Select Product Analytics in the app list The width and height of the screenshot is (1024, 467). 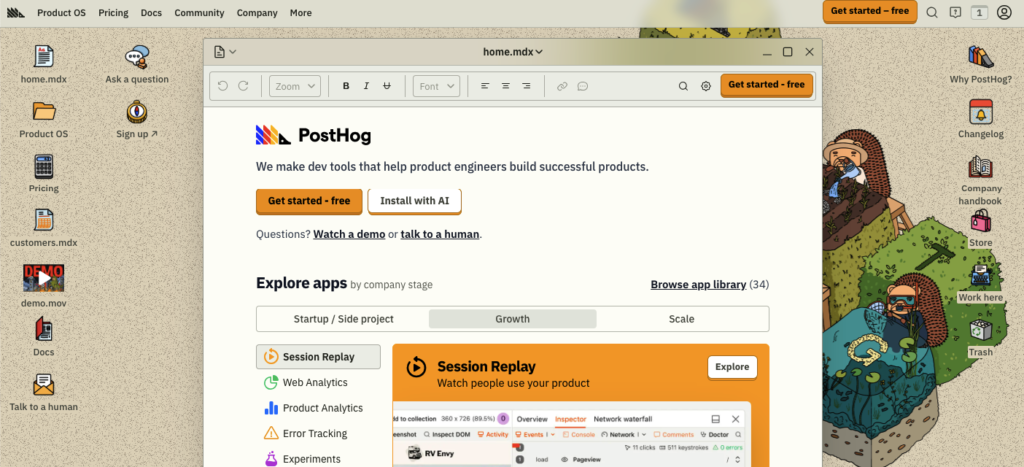[318, 408]
